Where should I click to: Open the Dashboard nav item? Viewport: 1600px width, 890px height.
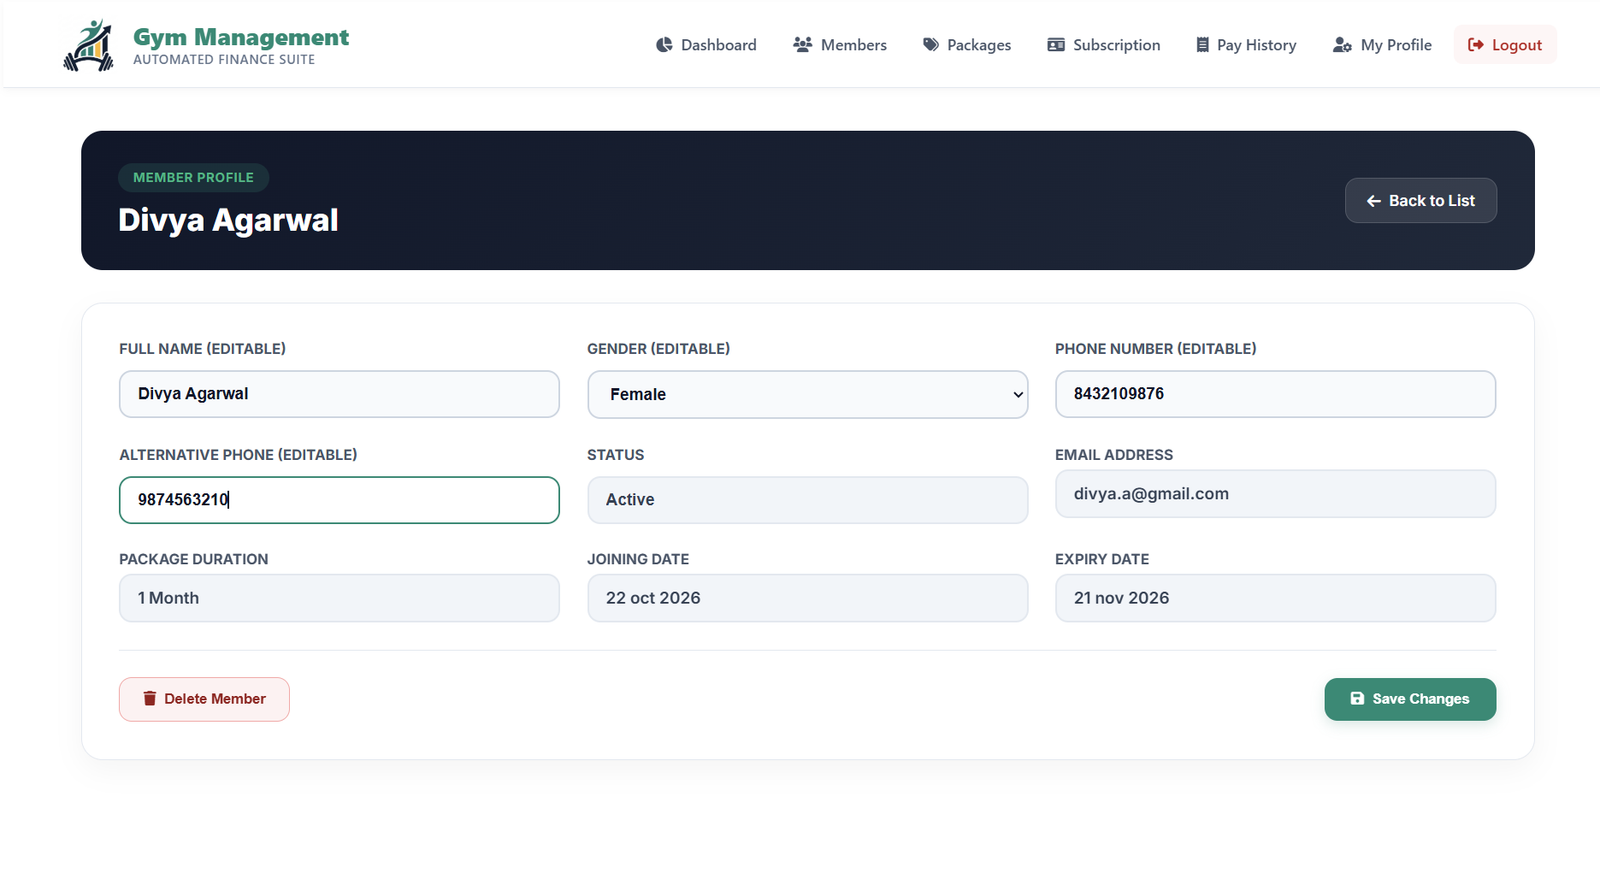click(x=706, y=45)
